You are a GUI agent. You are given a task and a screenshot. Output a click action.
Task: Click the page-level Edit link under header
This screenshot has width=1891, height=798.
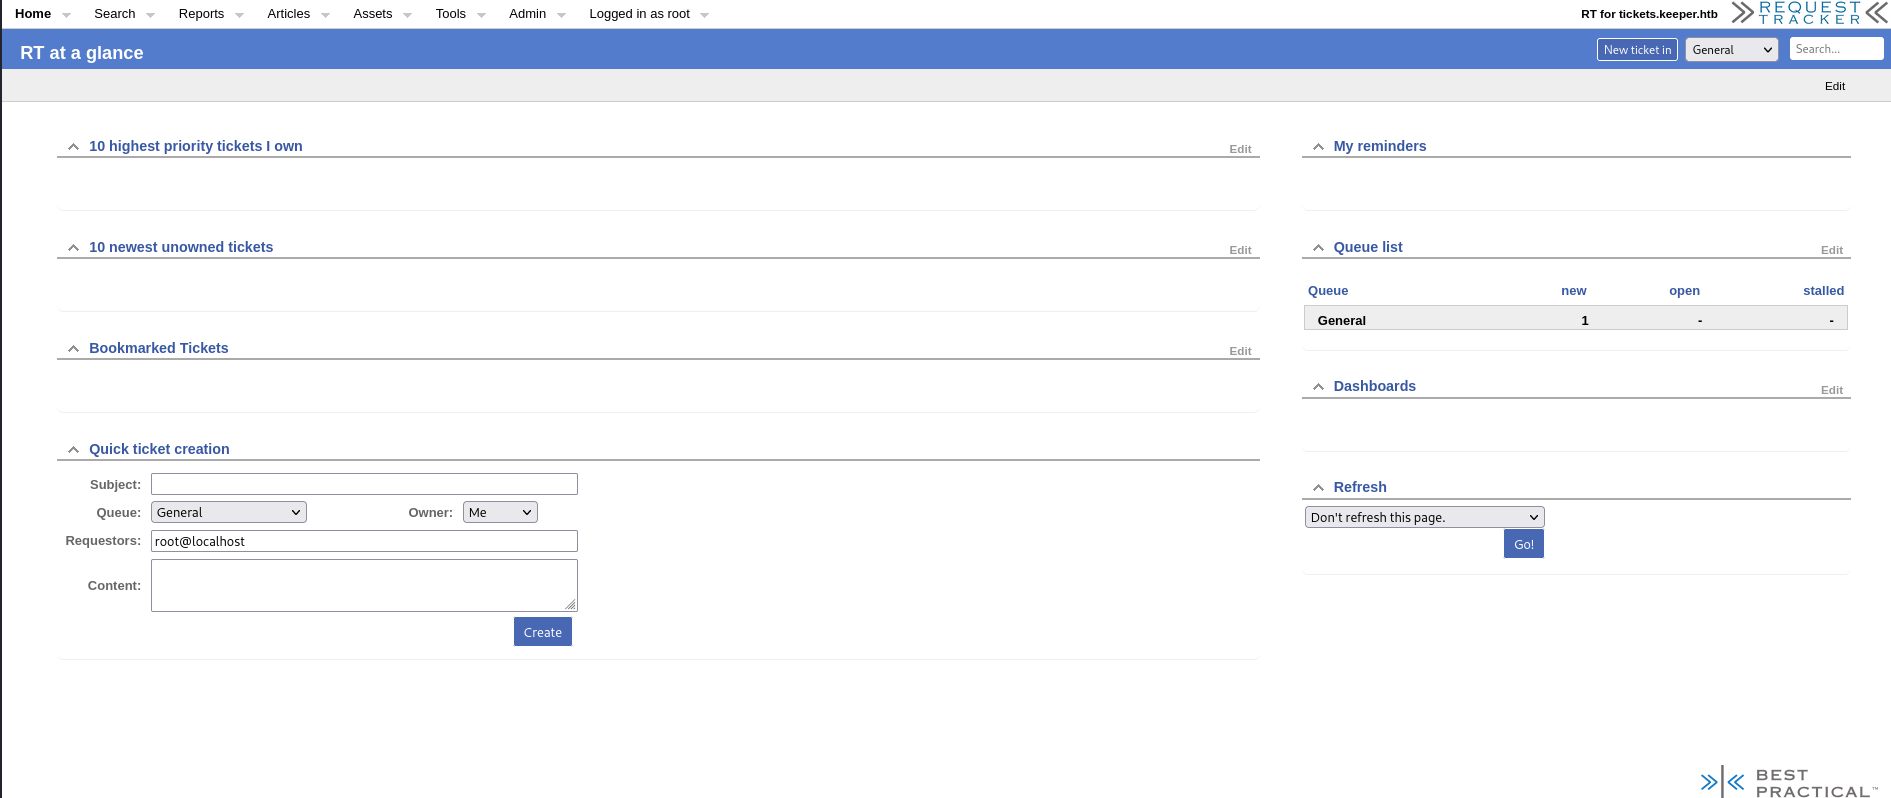(1835, 86)
